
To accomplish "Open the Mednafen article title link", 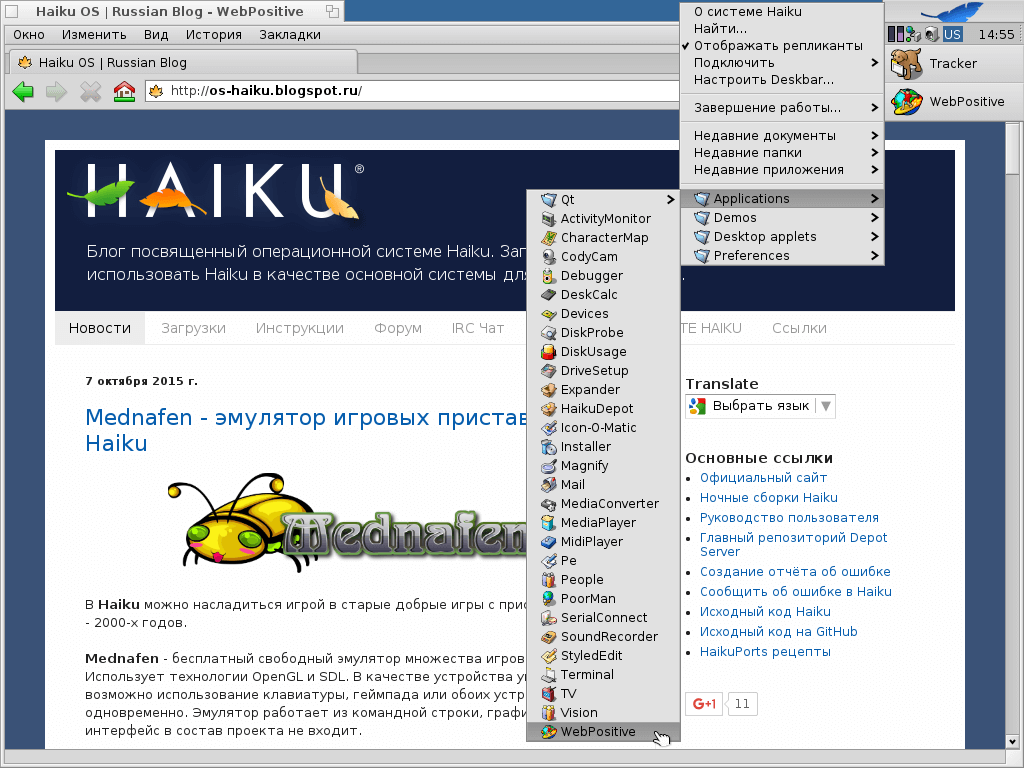I will [306, 430].
